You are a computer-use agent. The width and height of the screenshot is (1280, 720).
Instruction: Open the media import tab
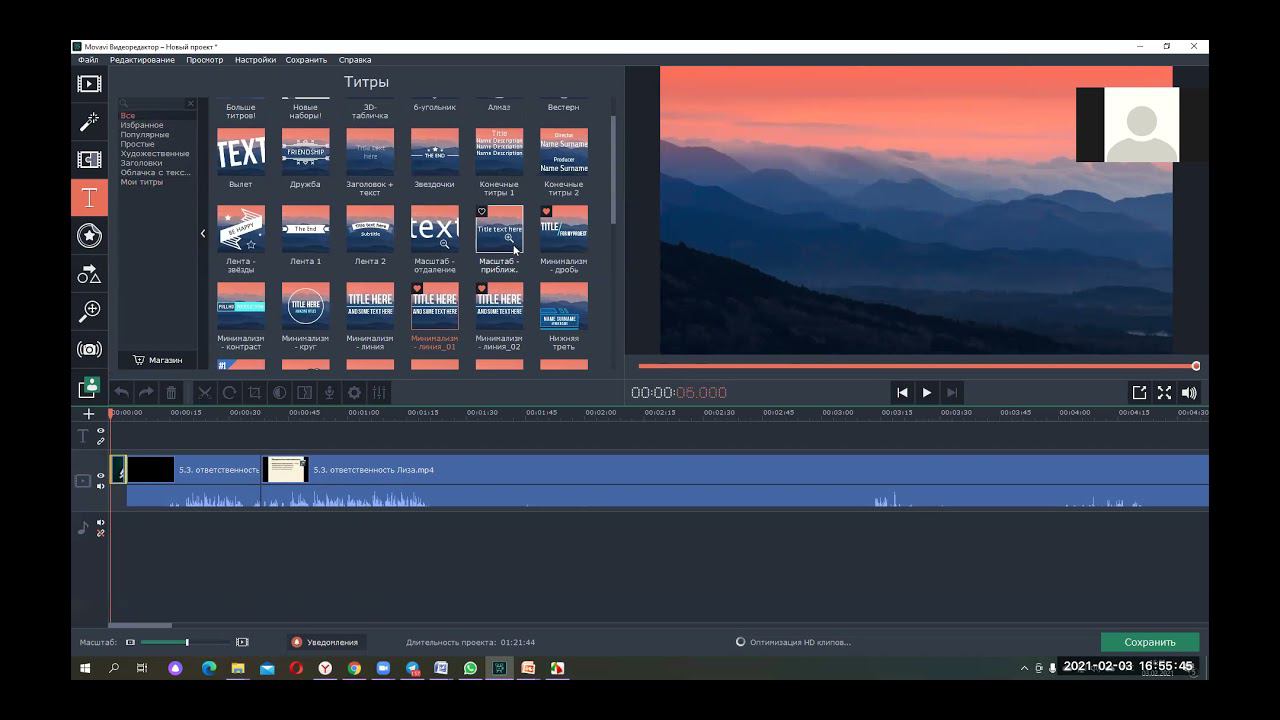pyautogui.click(x=89, y=84)
